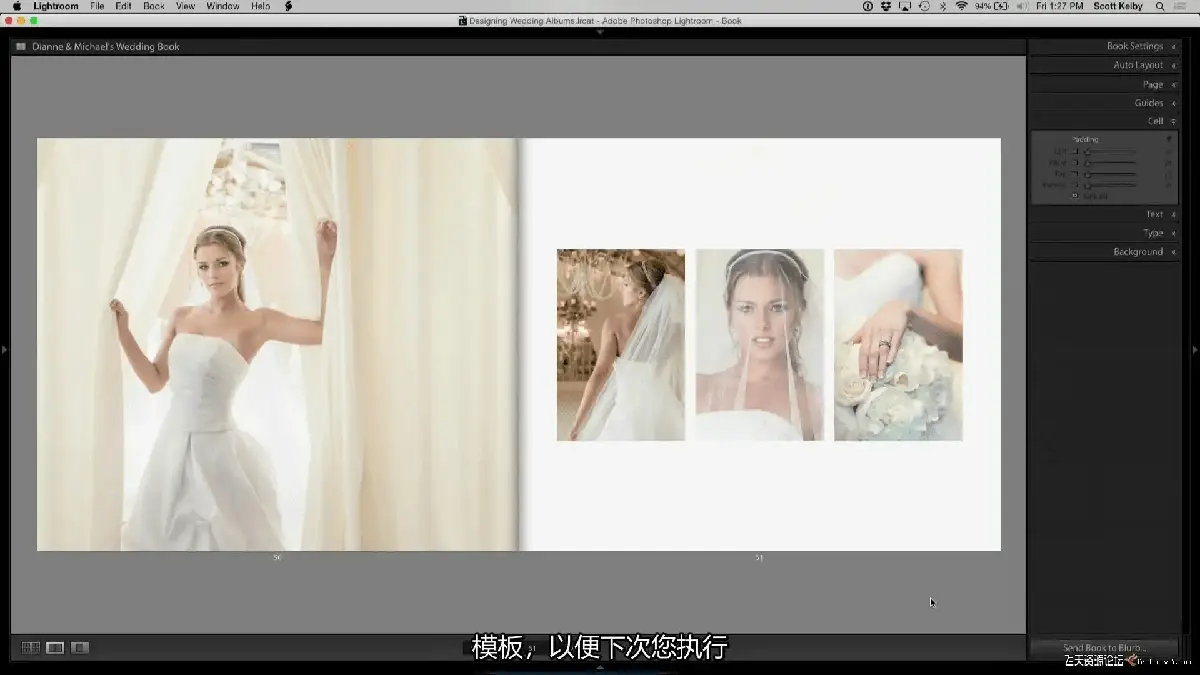The image size is (1200, 675).
Task: Open the AirPlay display icon
Action: 905,6
